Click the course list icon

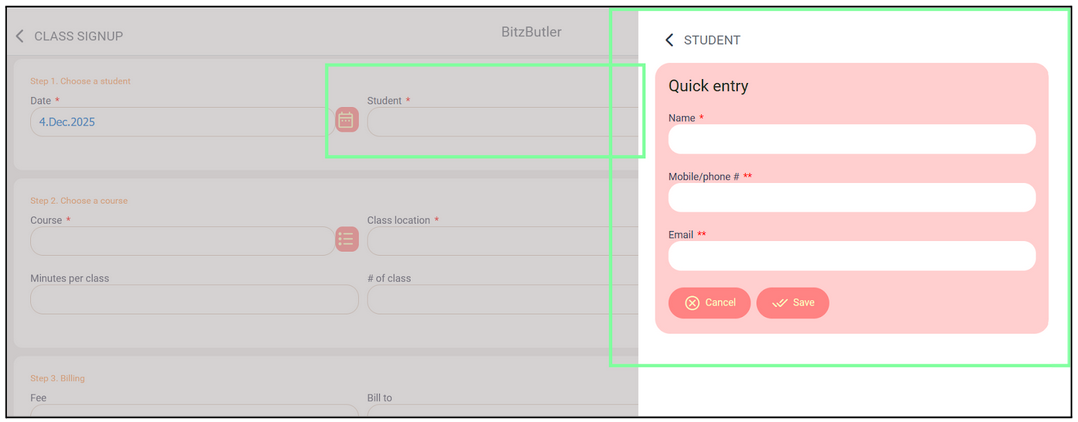pos(346,240)
